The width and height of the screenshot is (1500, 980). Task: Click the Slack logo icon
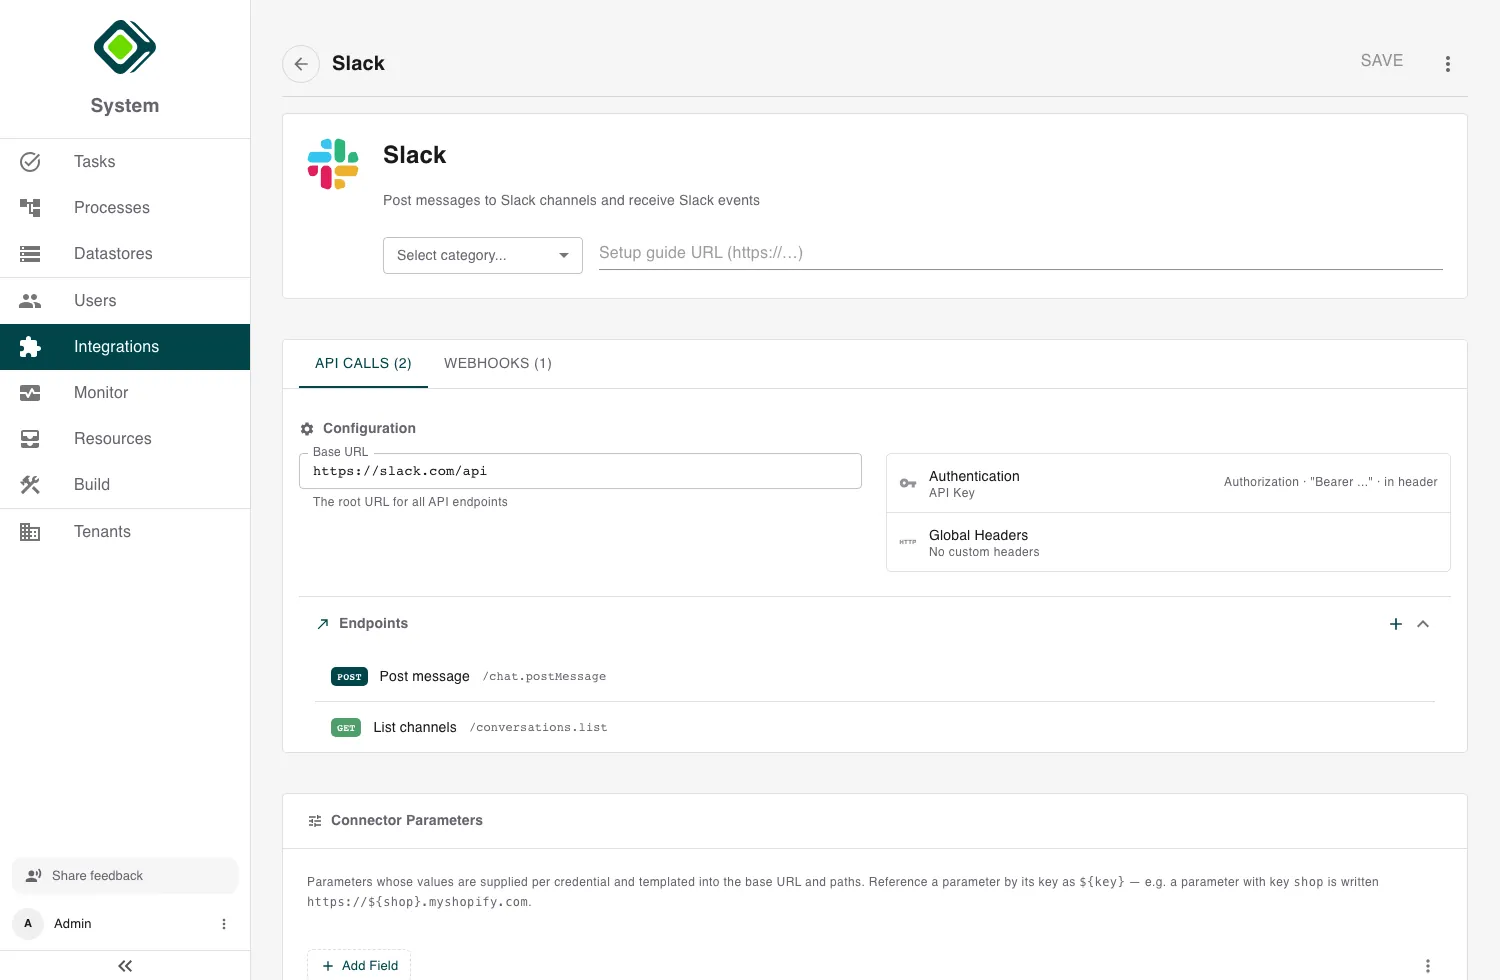tap(333, 164)
